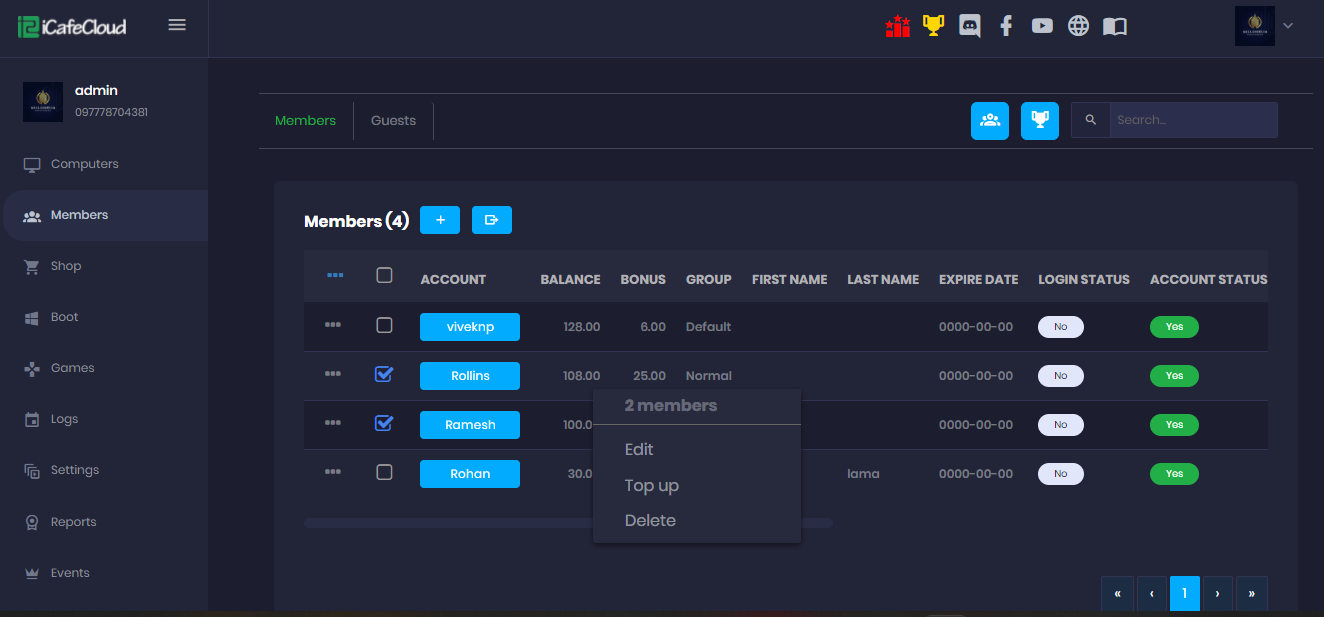Image resolution: width=1324 pixels, height=617 pixels.
Task: Click the Discord icon in top bar
Action: click(x=969, y=26)
